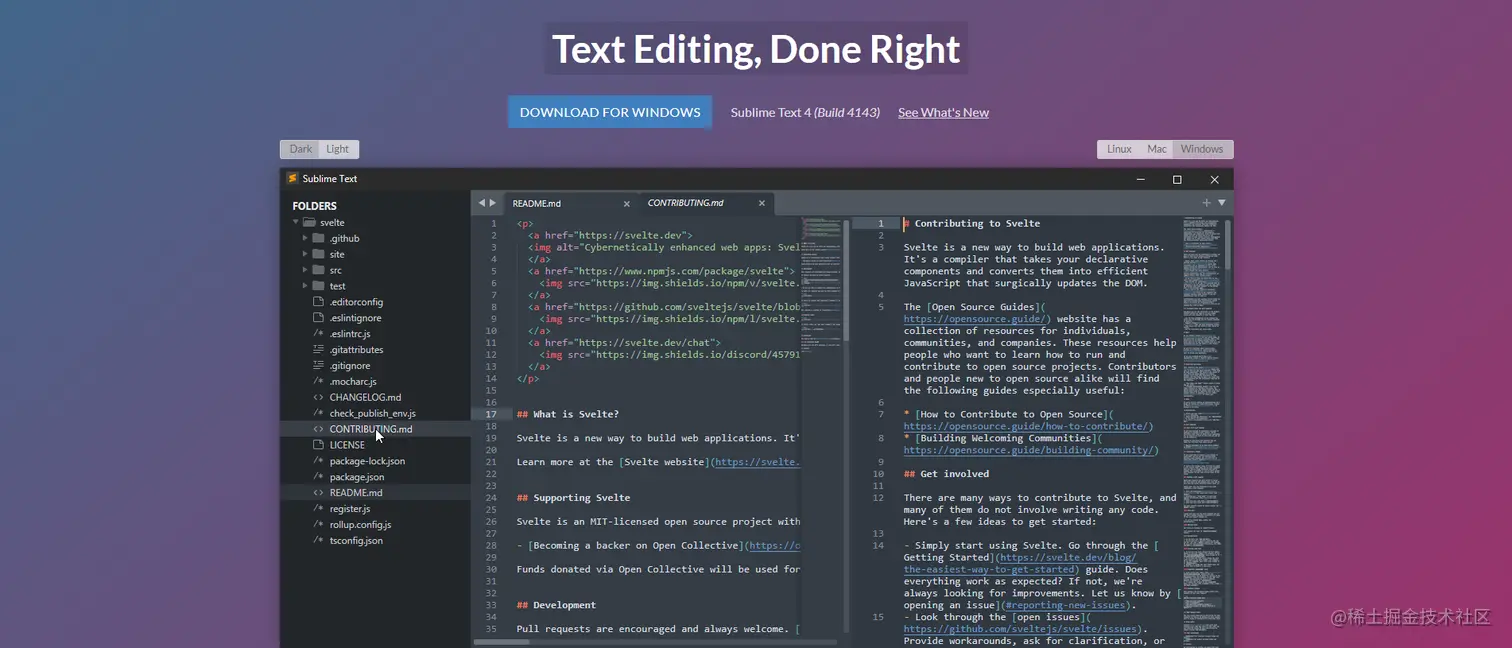Click the .eslintignore file icon
The width and height of the screenshot is (1512, 648).
pyautogui.click(x=318, y=318)
